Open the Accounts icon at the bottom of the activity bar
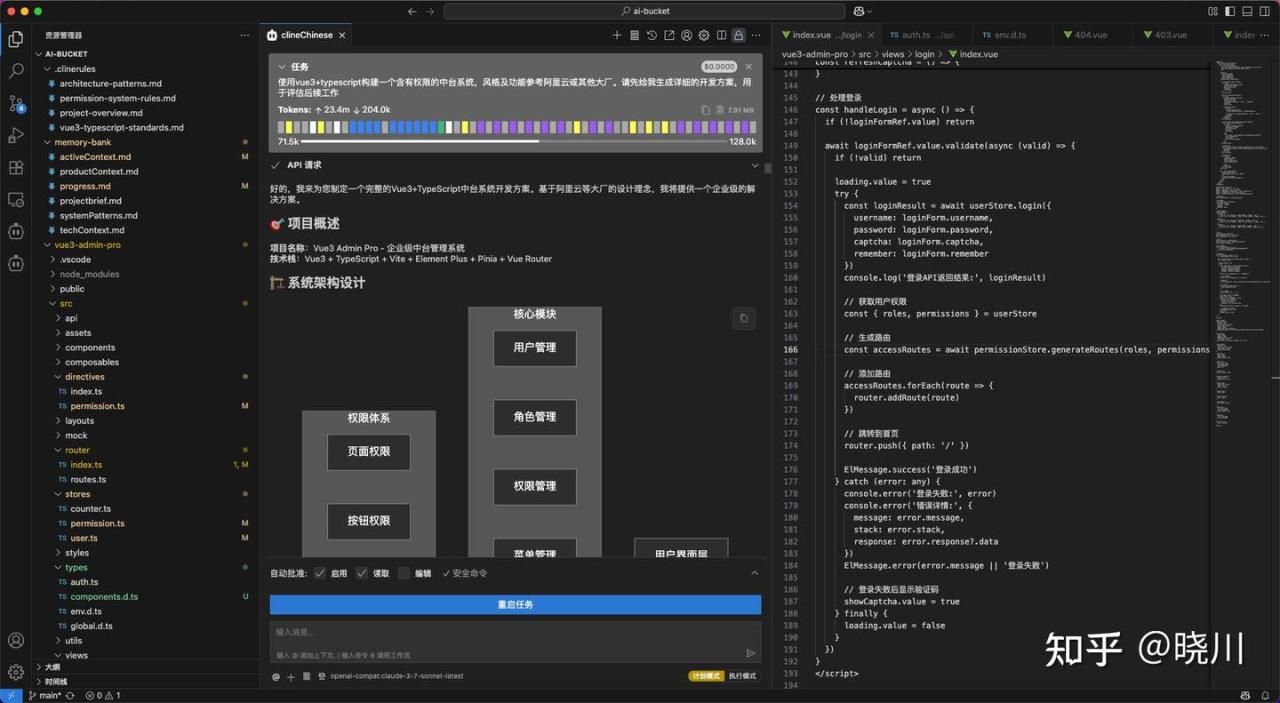 pos(16,640)
